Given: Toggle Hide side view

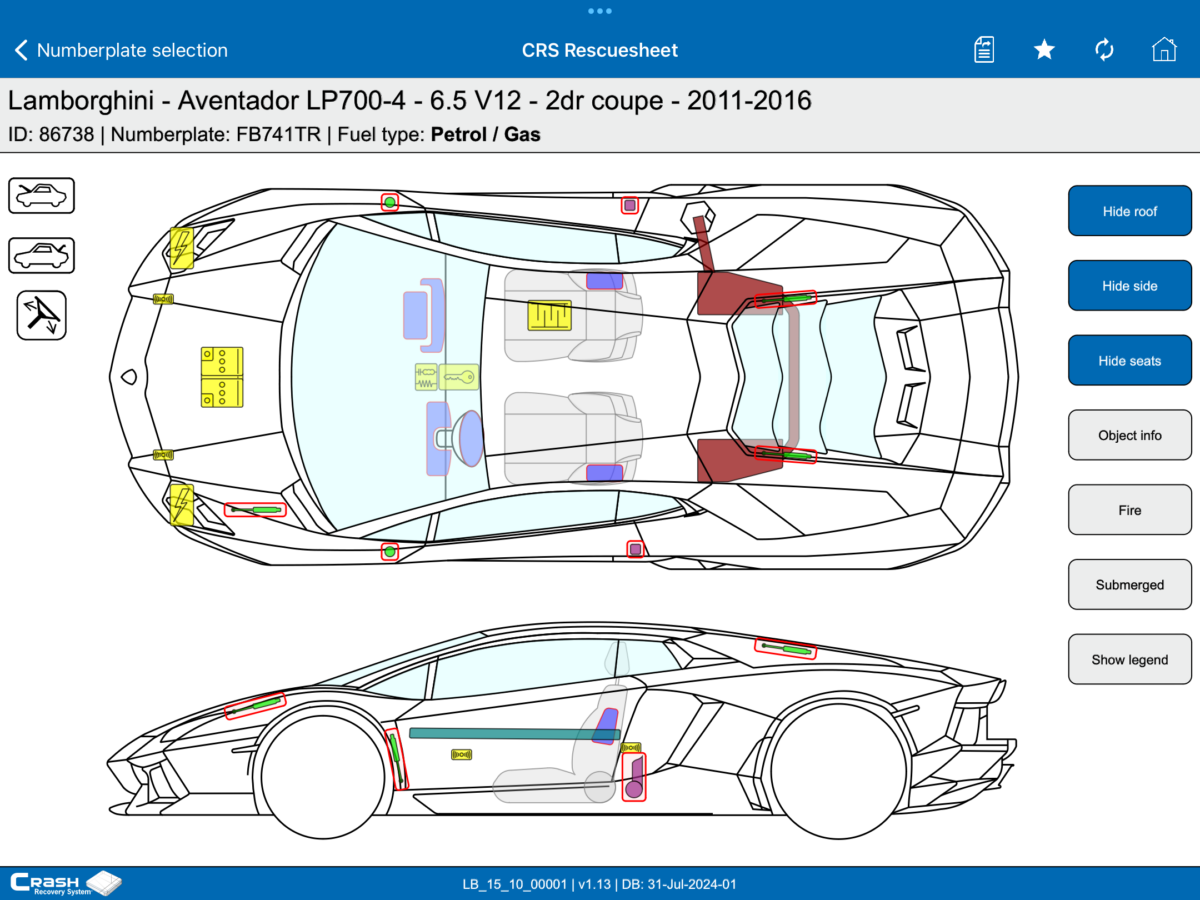Looking at the screenshot, I should pos(1130,286).
